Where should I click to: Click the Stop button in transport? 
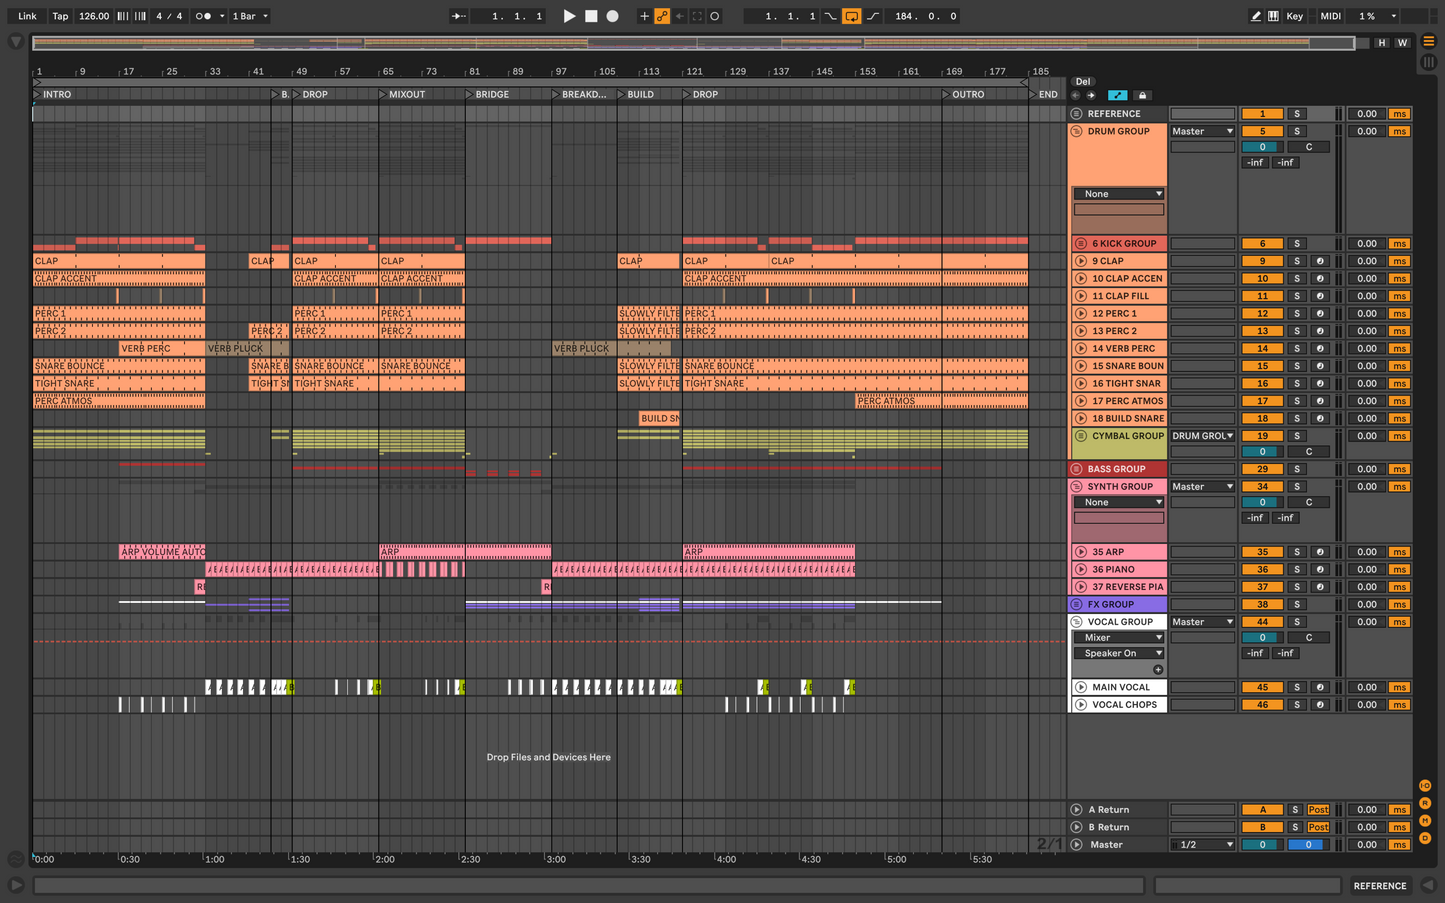[x=591, y=16]
